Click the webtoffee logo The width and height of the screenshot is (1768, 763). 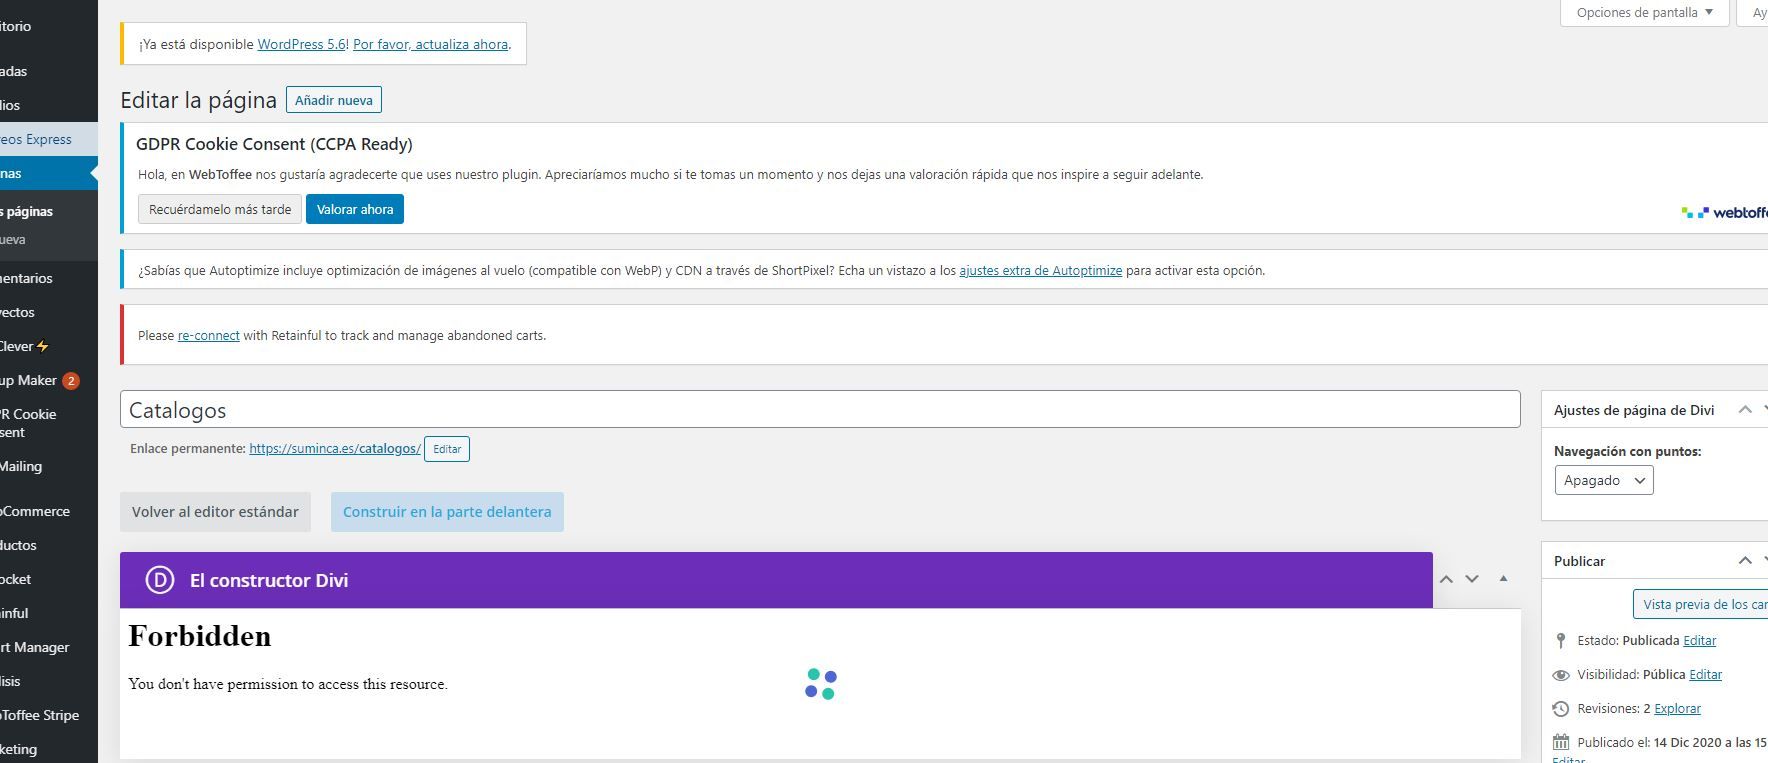pos(1724,212)
